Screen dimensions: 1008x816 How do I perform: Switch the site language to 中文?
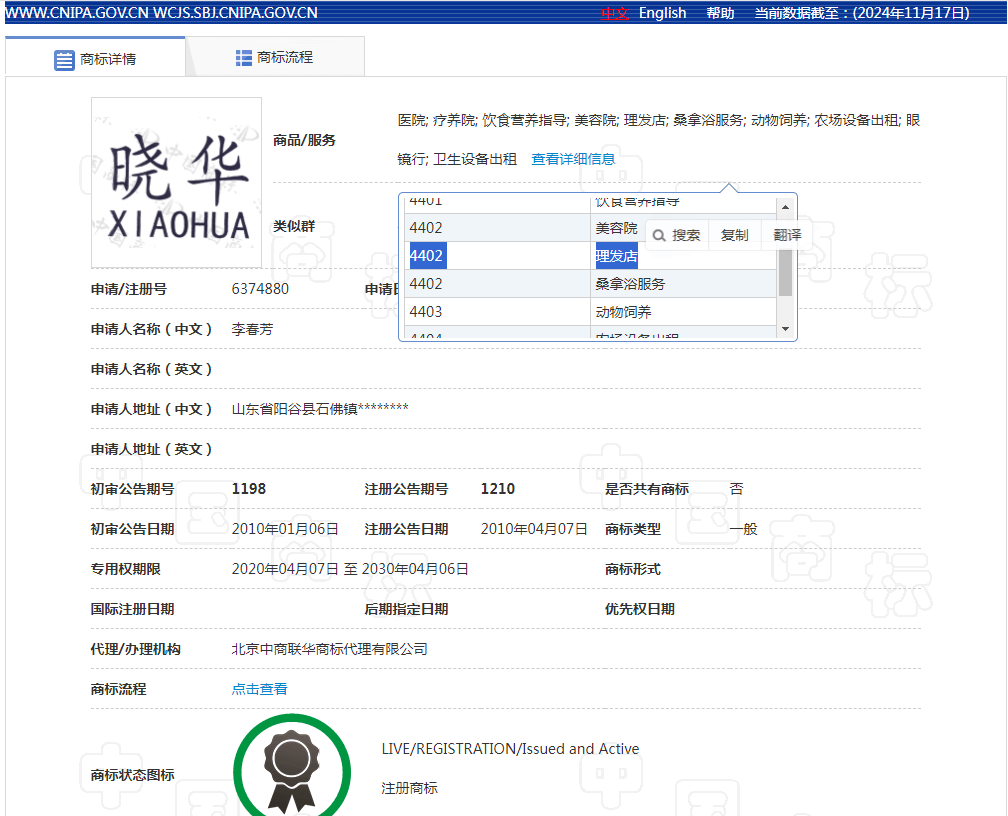tap(613, 13)
